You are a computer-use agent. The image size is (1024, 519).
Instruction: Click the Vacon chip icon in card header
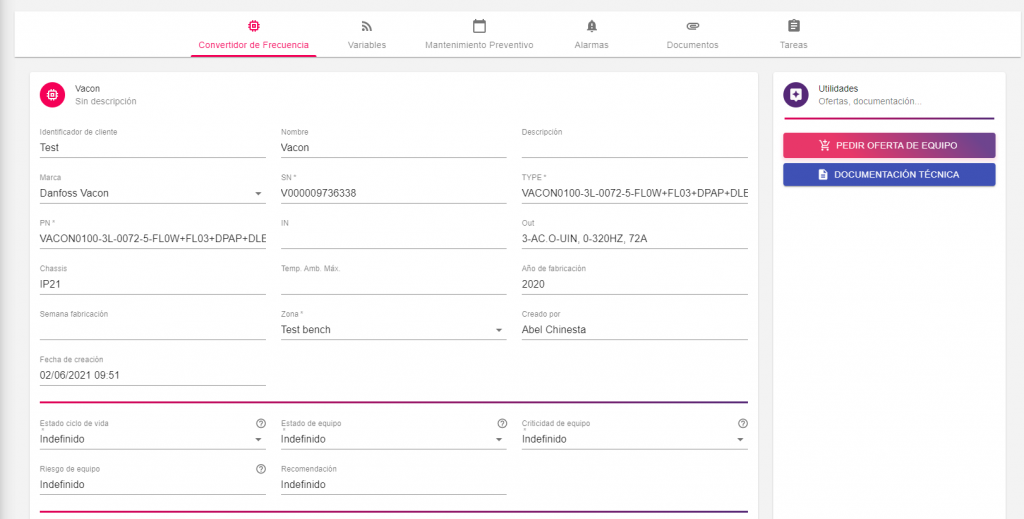tap(52, 94)
